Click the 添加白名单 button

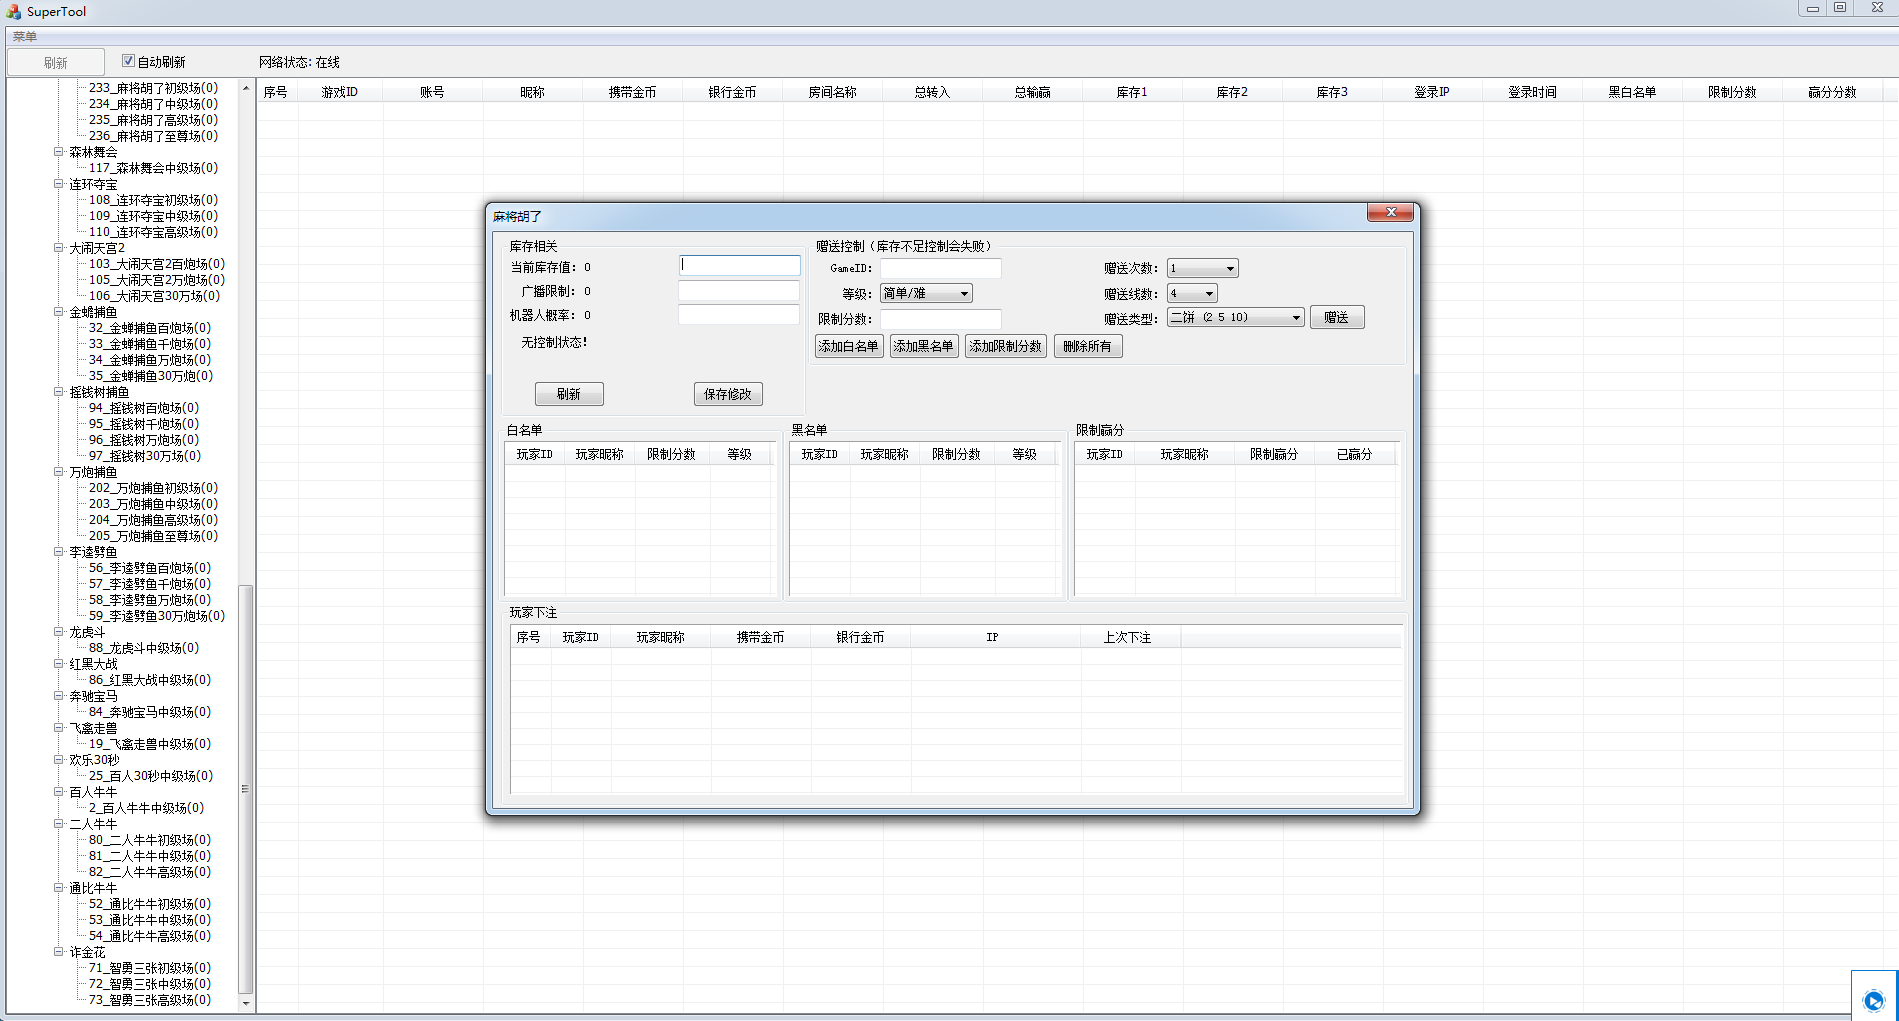click(849, 346)
